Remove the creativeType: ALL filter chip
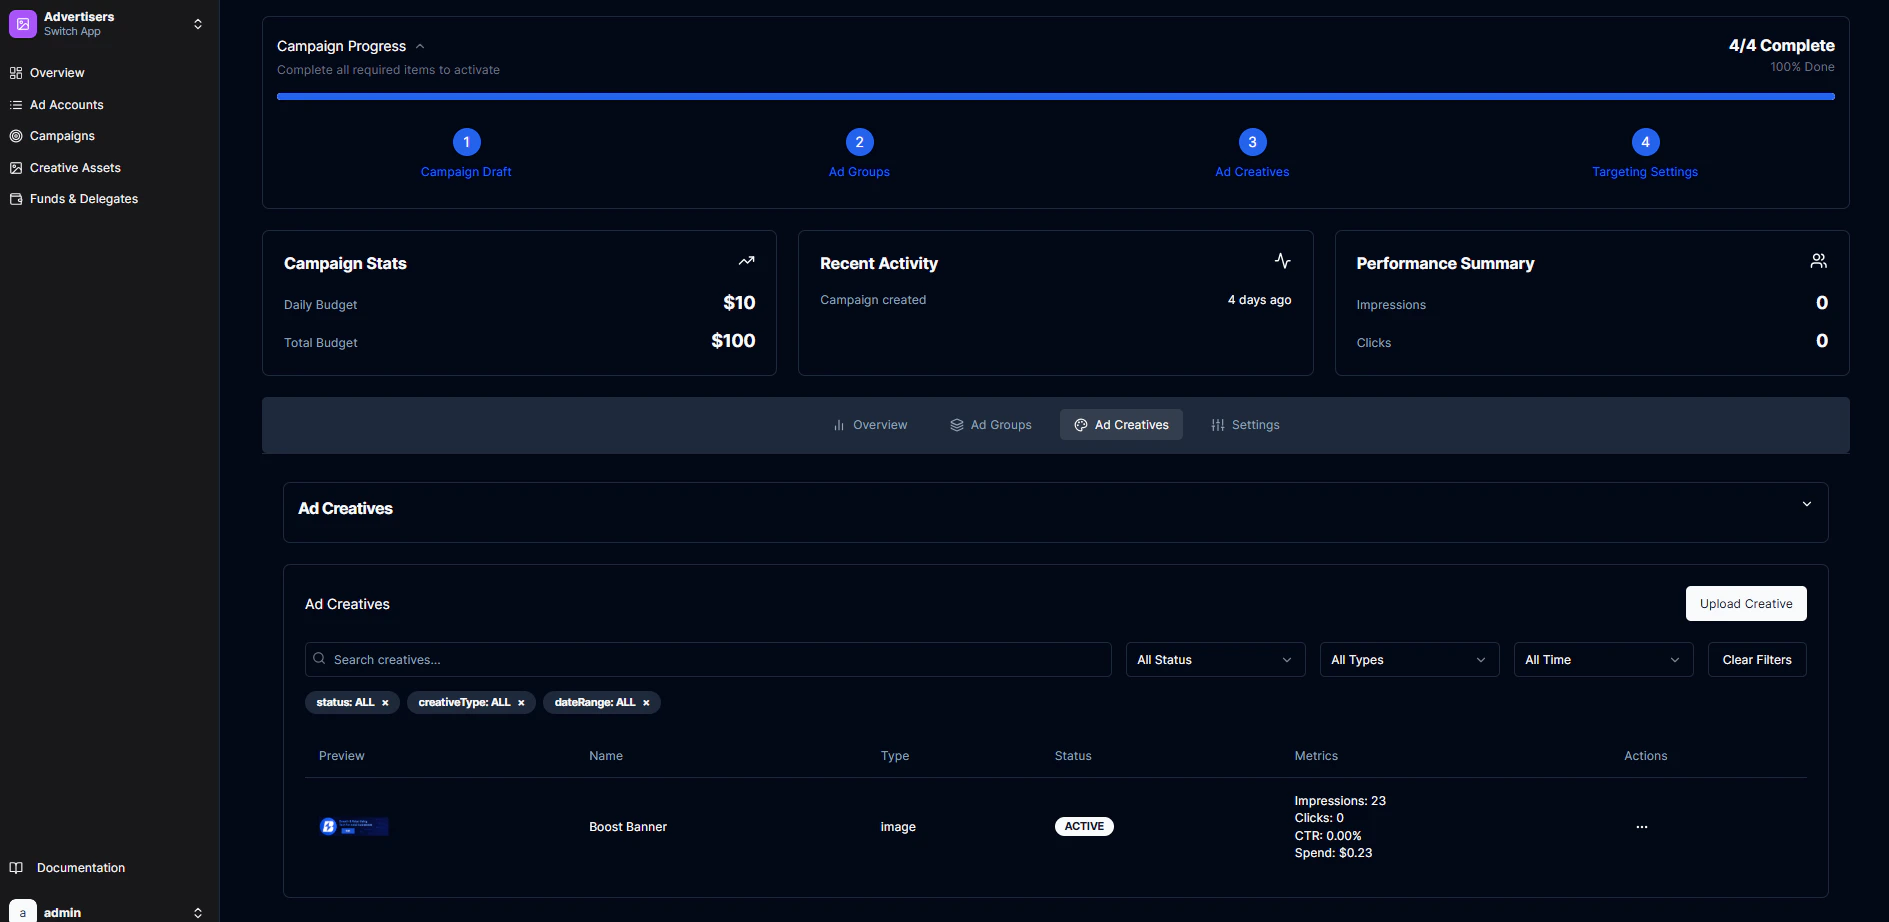 click(521, 703)
